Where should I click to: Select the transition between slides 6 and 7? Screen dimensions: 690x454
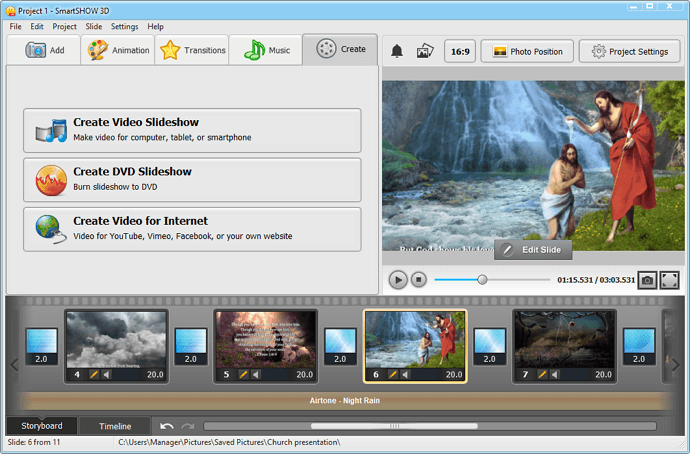click(490, 346)
